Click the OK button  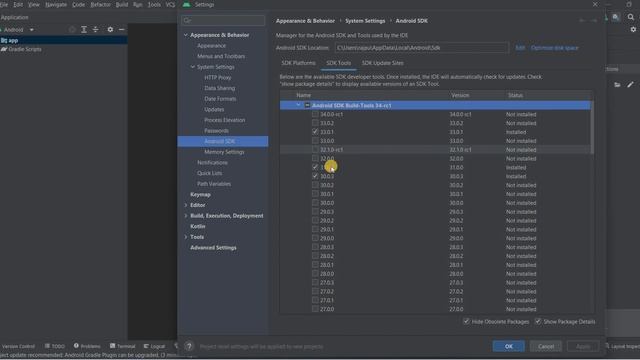(x=509, y=346)
